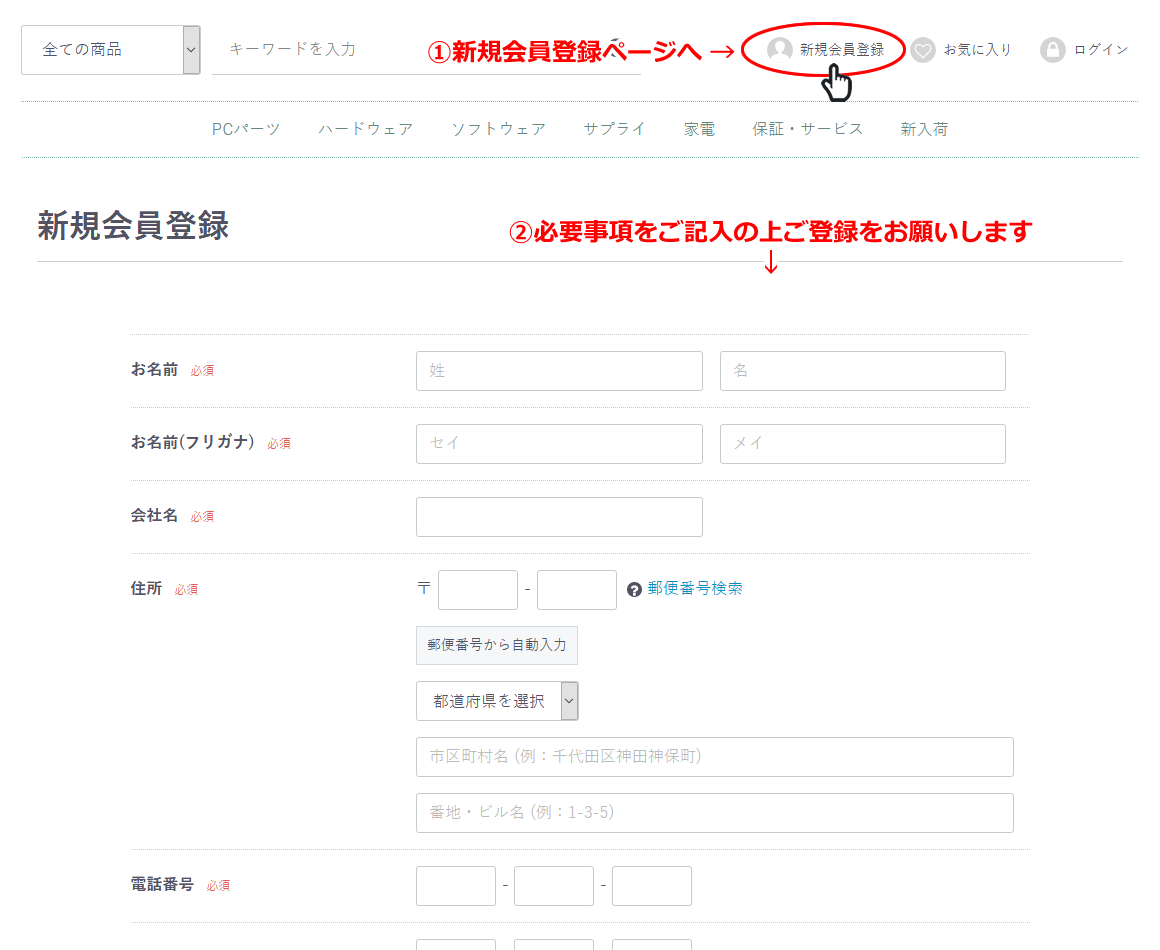The width and height of the screenshot is (1160, 950).
Task: View the 新入荷 products section
Action: click(x=924, y=128)
